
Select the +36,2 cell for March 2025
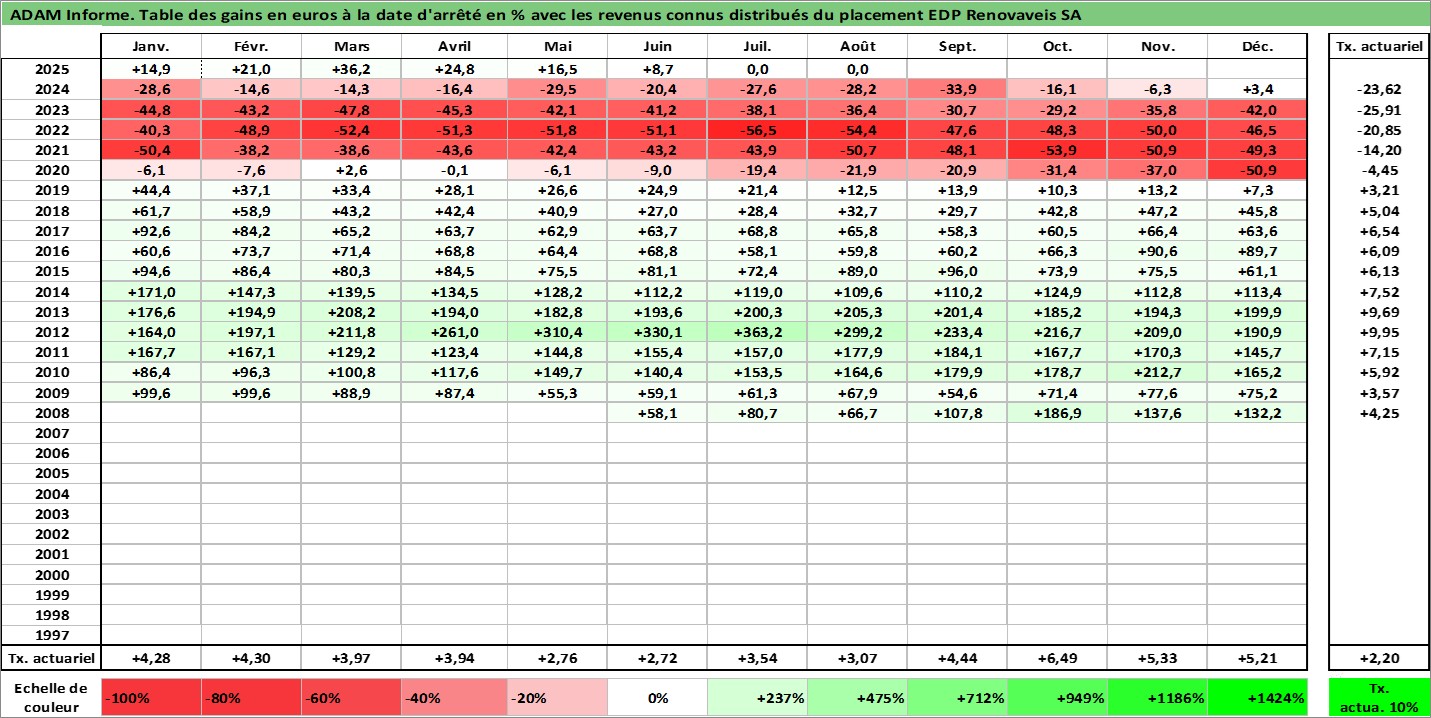point(352,69)
